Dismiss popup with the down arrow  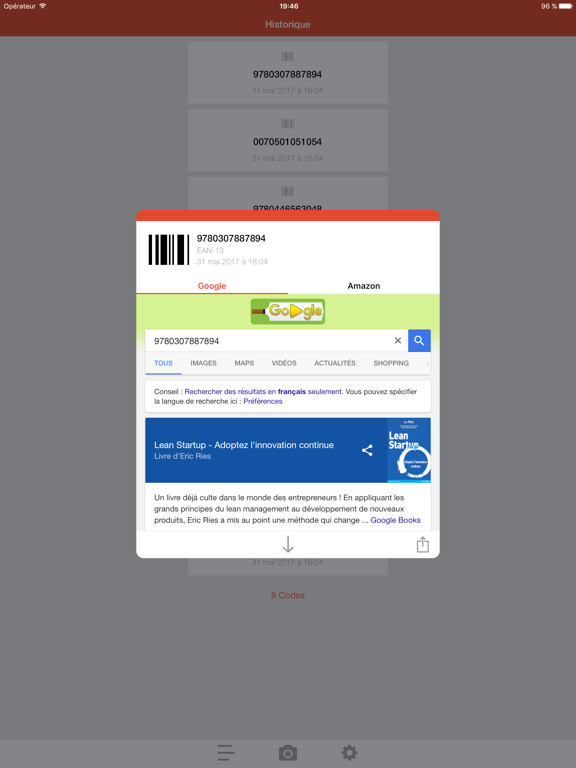(x=288, y=544)
